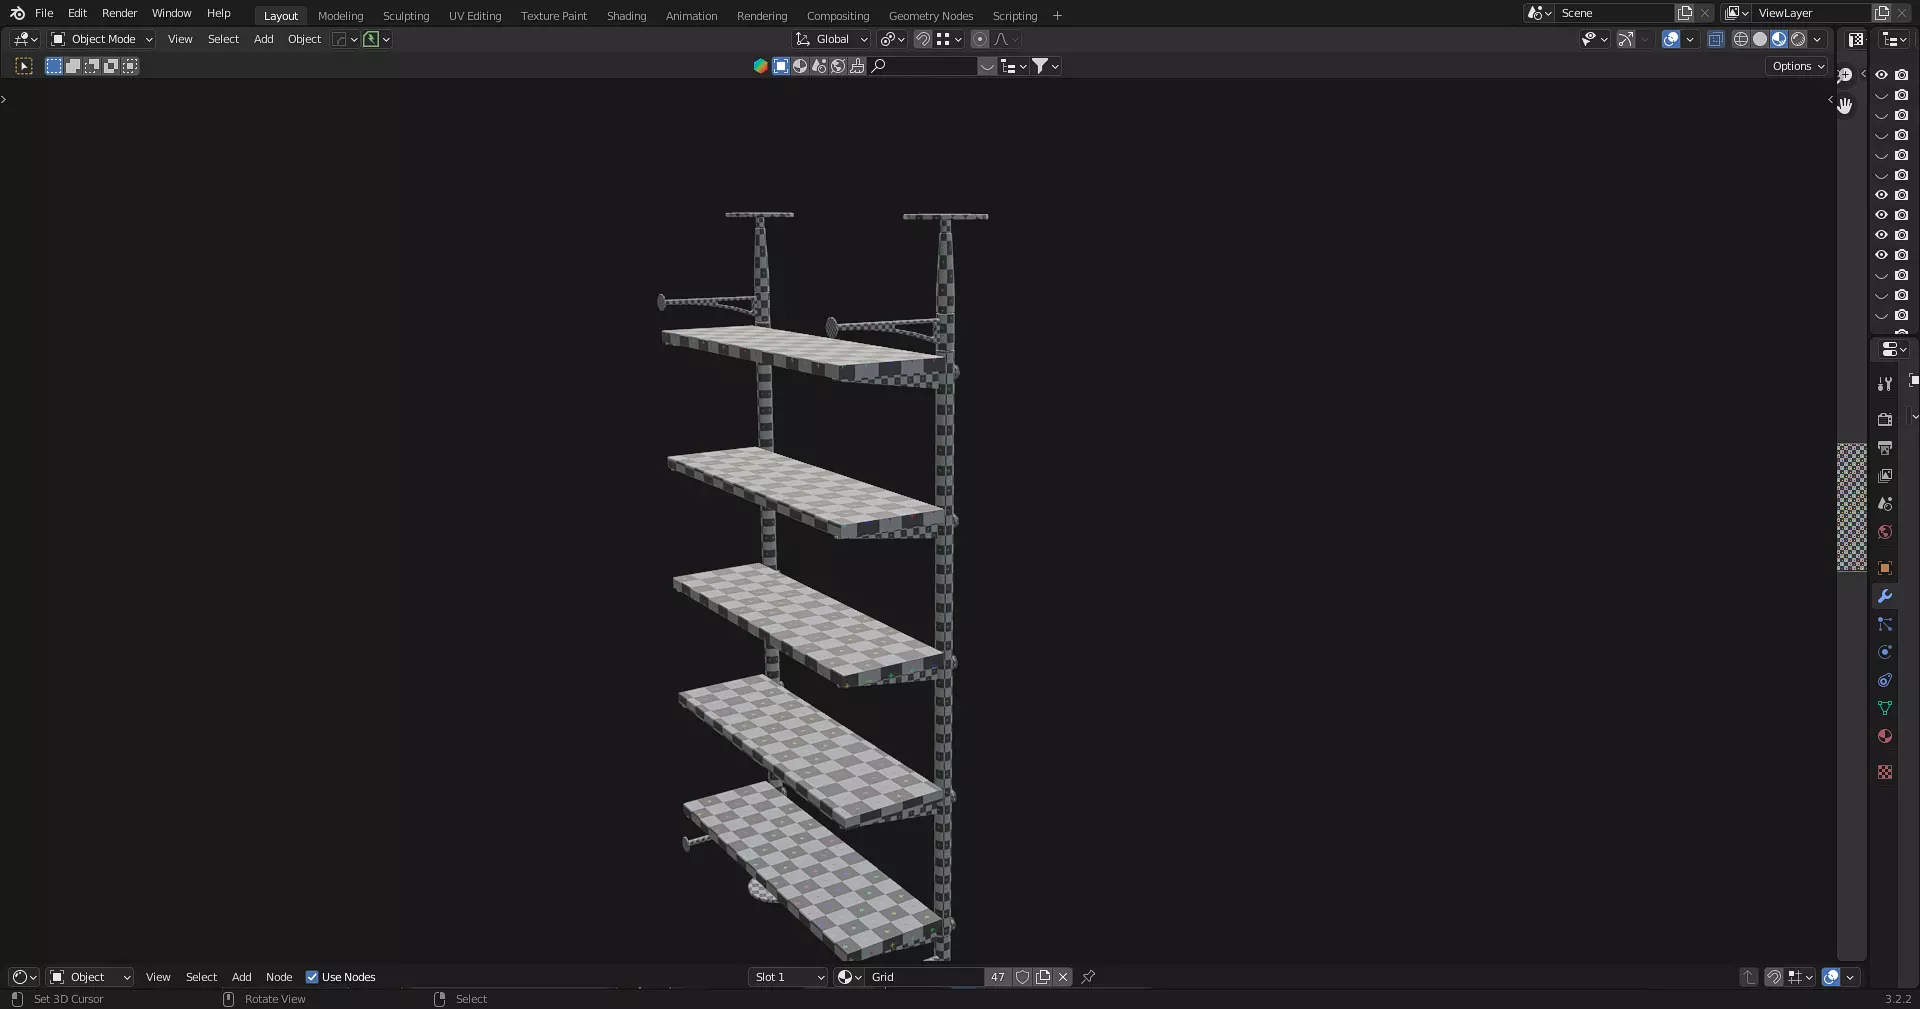Switch to Rendered viewport shading
1920x1009 pixels.
[x=1798, y=39]
